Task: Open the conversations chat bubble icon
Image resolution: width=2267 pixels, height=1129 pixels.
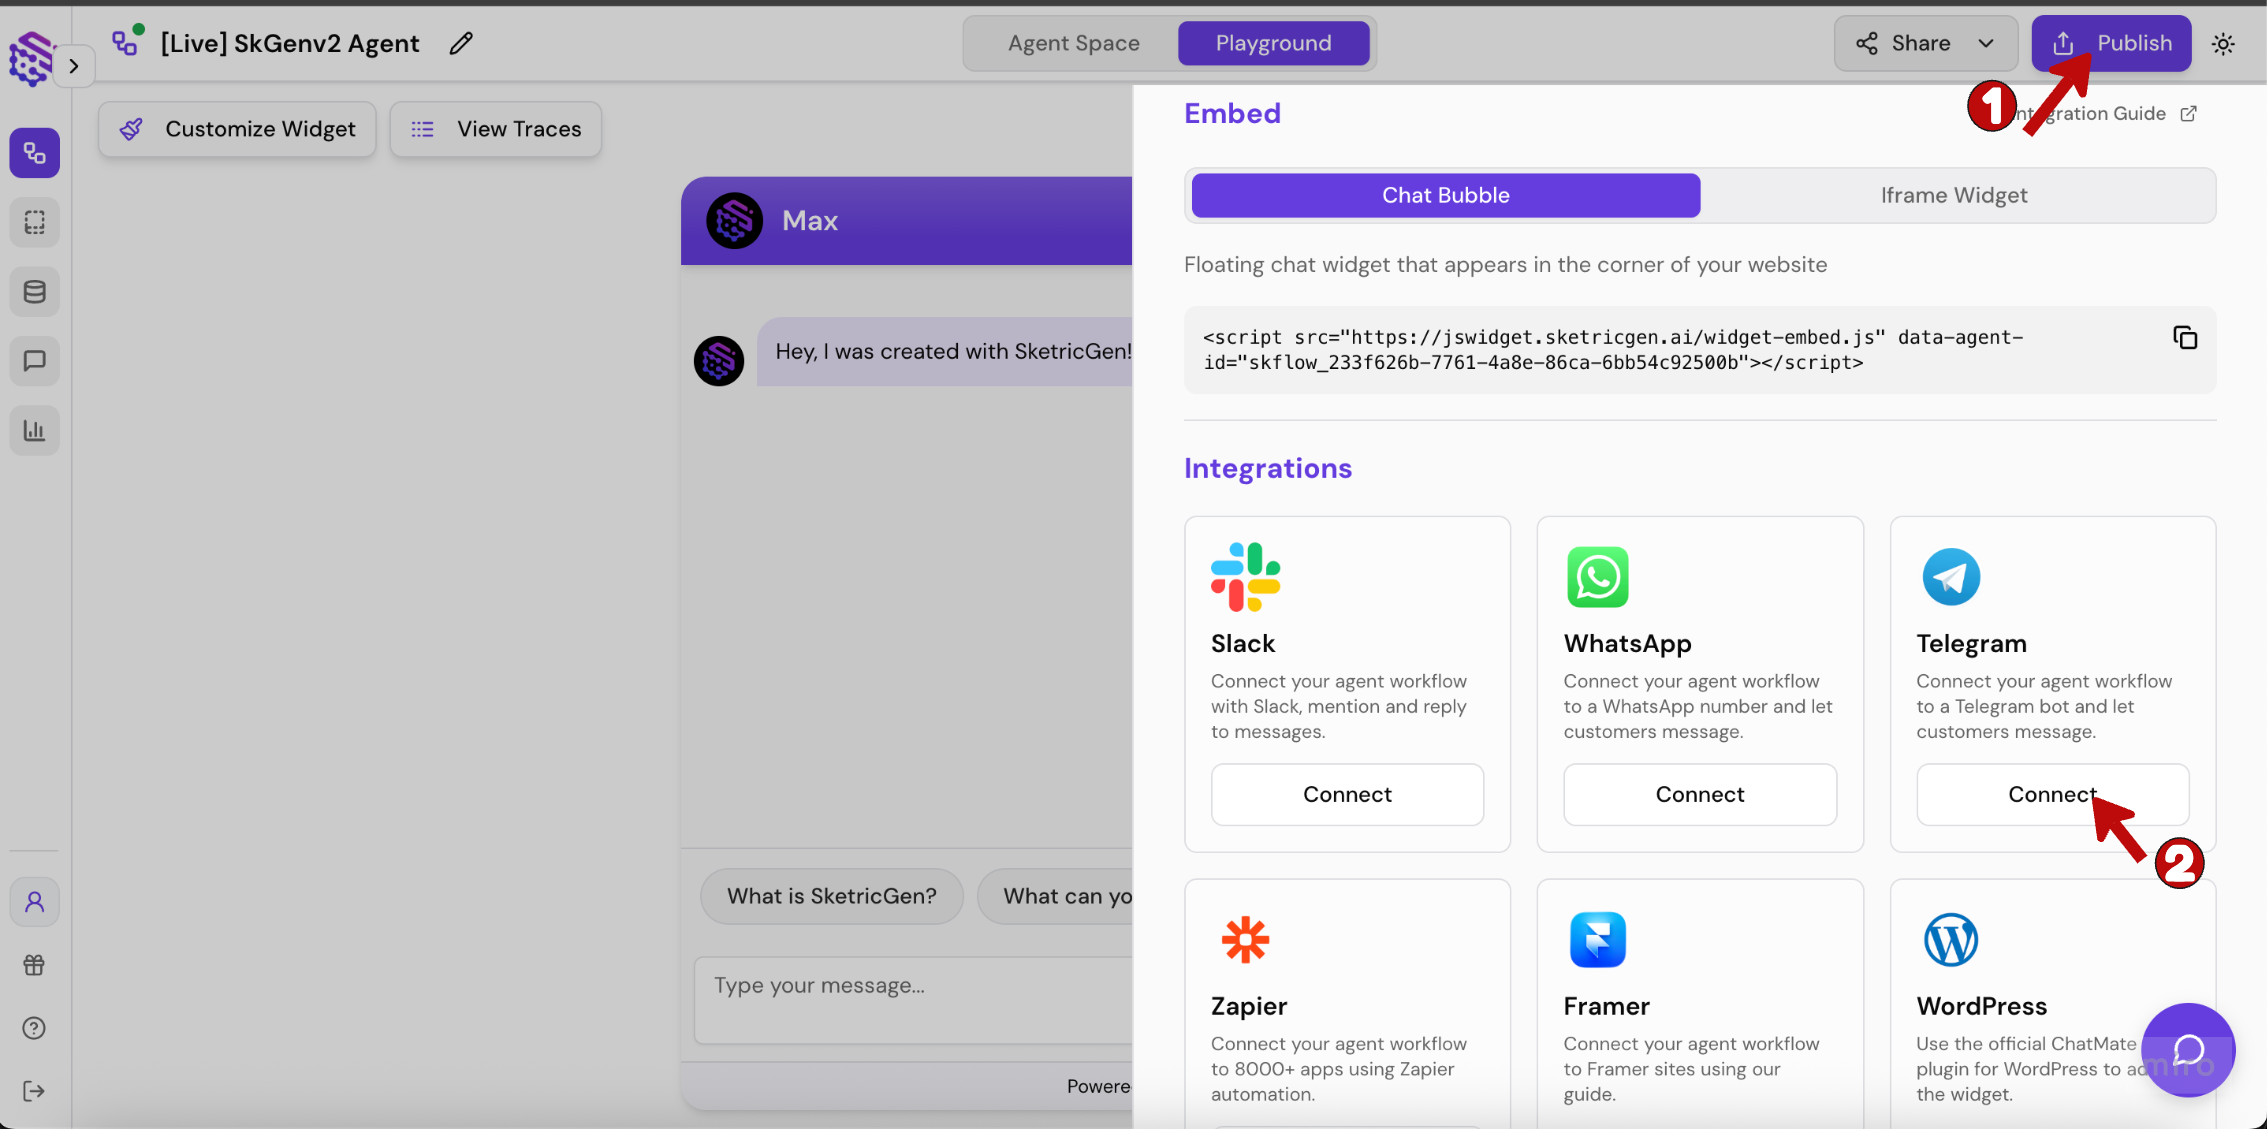Action: point(34,360)
